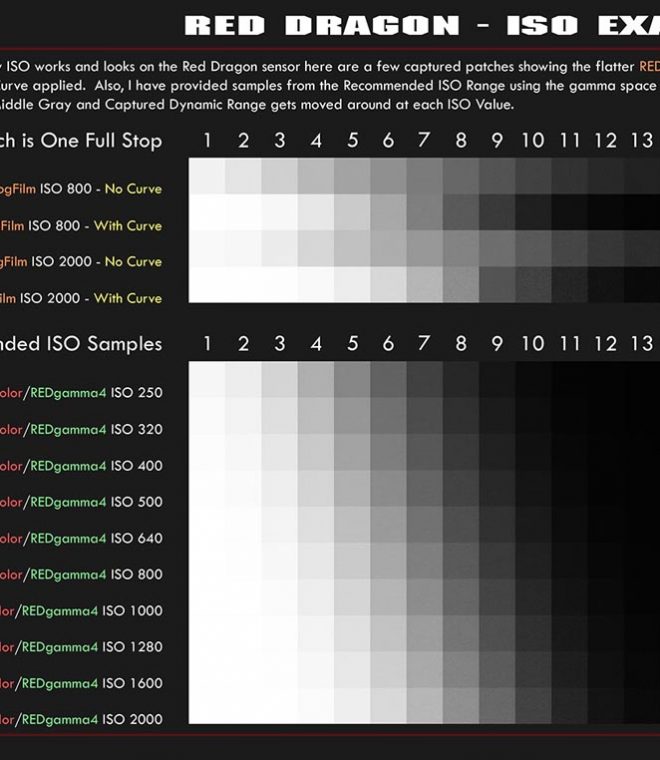Viewport: 660px width, 760px height.
Task: Pick stop 6 patch in REDgamma4 ISO 1000 row
Action: (x=389, y=597)
